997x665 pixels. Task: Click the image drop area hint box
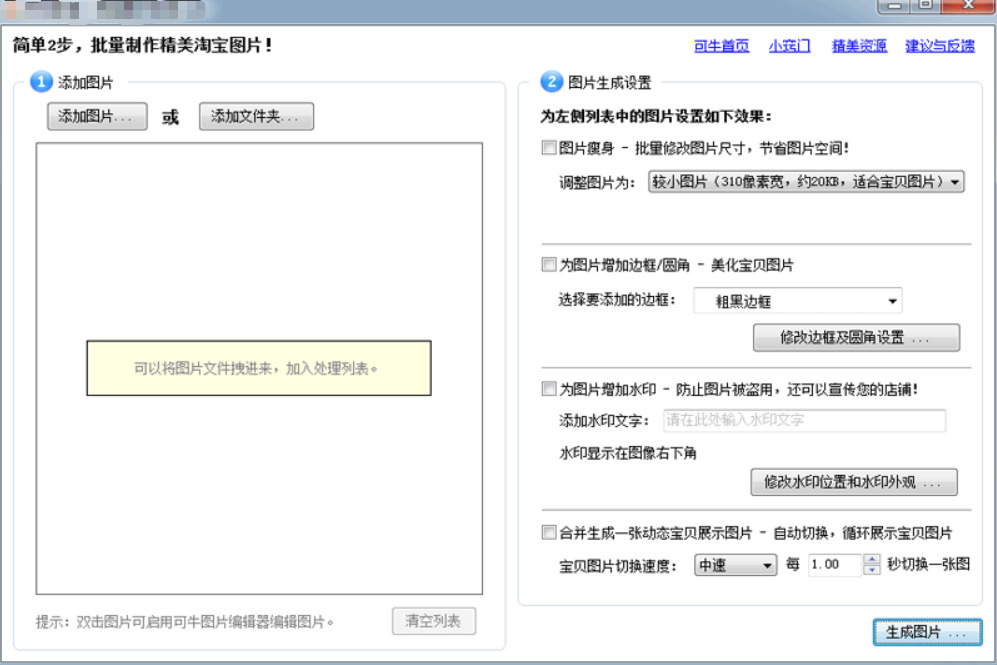(259, 368)
